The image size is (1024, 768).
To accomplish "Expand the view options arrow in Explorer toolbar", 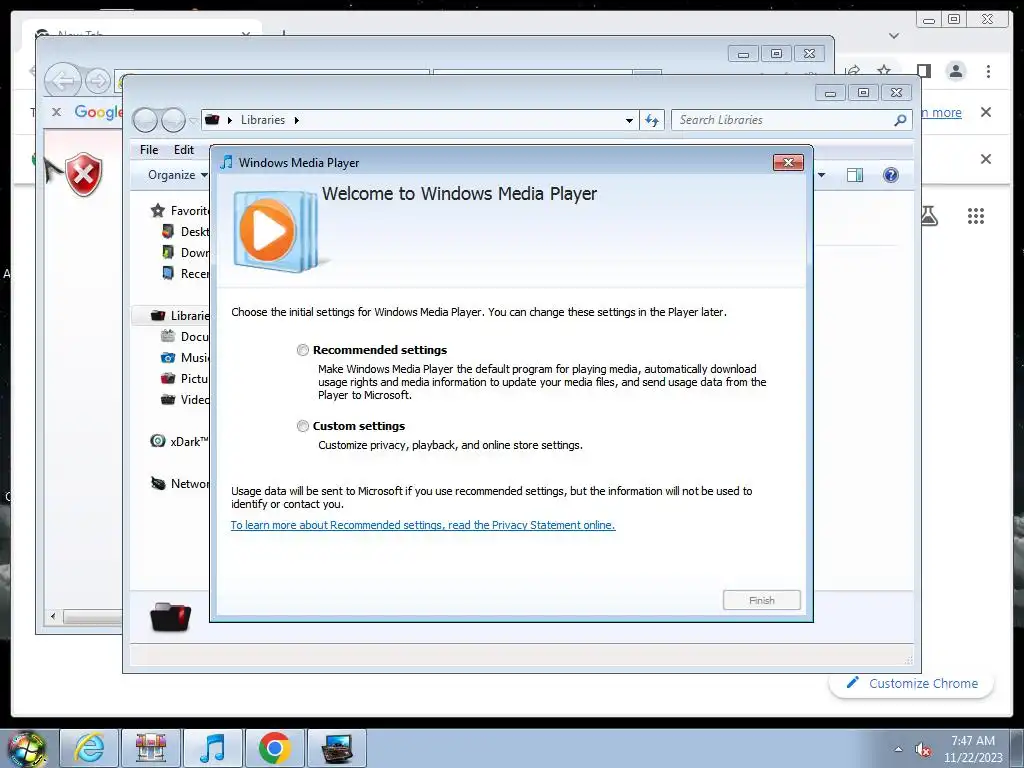I will pyautogui.click(x=822, y=175).
